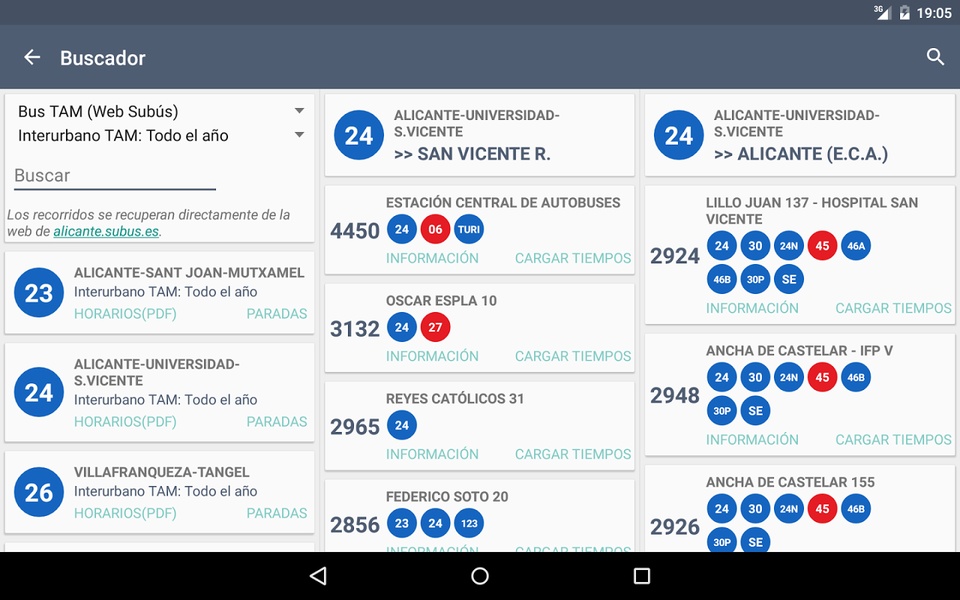Screen dimensions: 960x600
Task: Open HORARIOS(PDF) for Alicante-Sant Joan-Mutxamel
Action: 126,314
